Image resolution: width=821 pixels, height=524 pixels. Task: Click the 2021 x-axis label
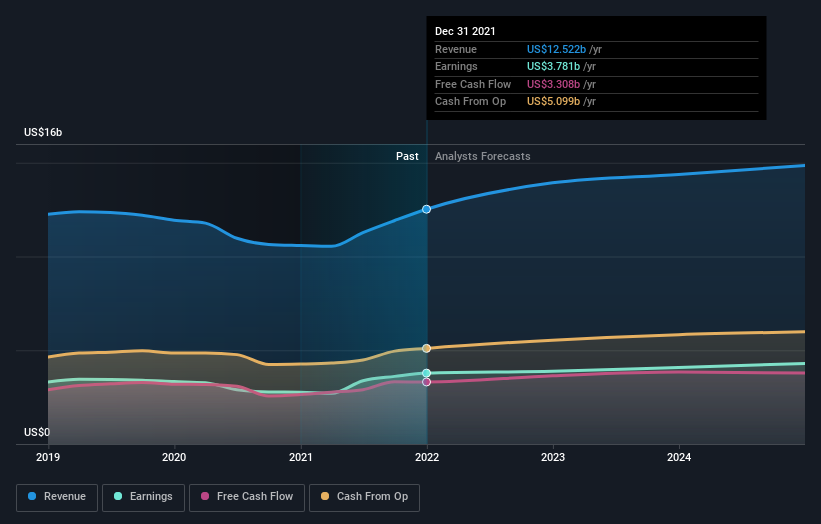point(301,458)
